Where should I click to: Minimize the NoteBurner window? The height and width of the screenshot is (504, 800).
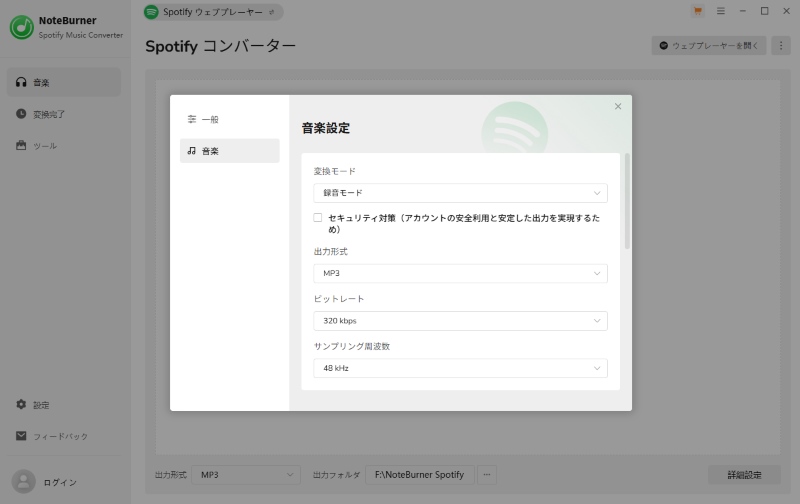tap(742, 11)
